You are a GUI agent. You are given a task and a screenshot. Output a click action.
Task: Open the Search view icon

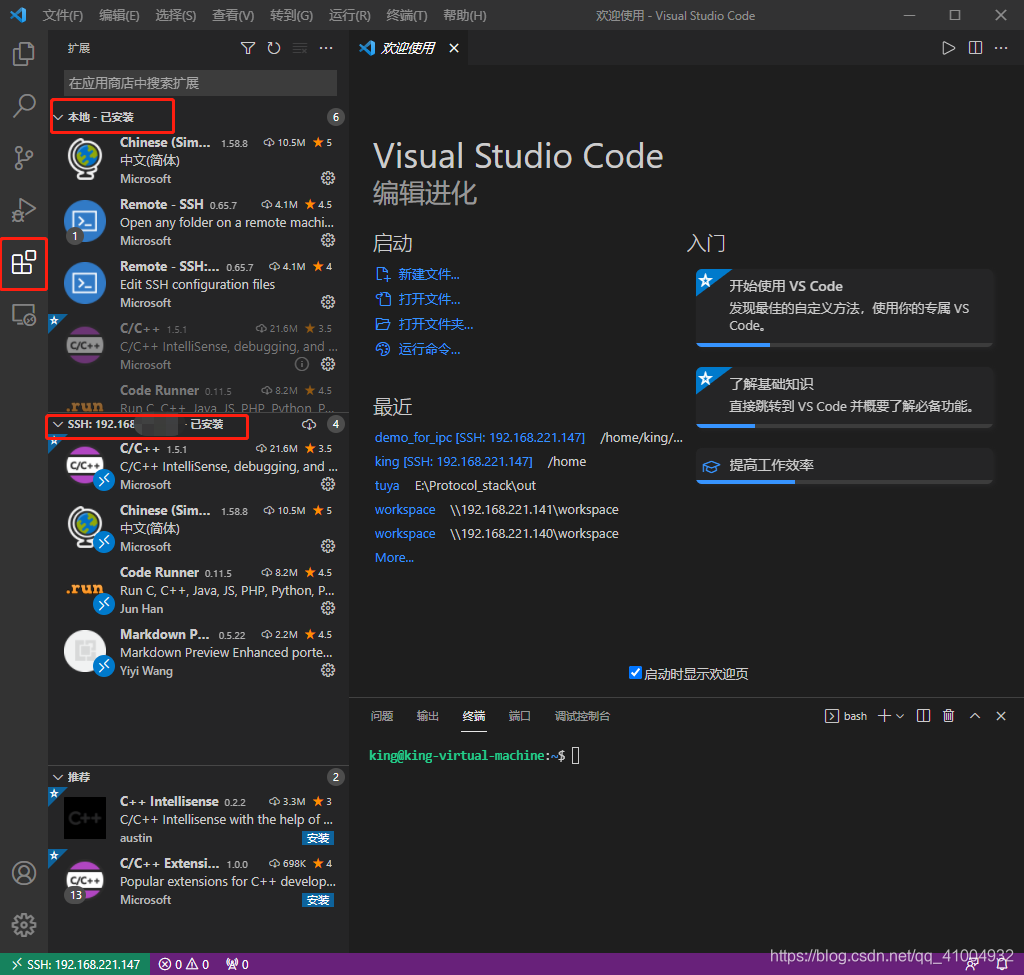tap(24, 106)
